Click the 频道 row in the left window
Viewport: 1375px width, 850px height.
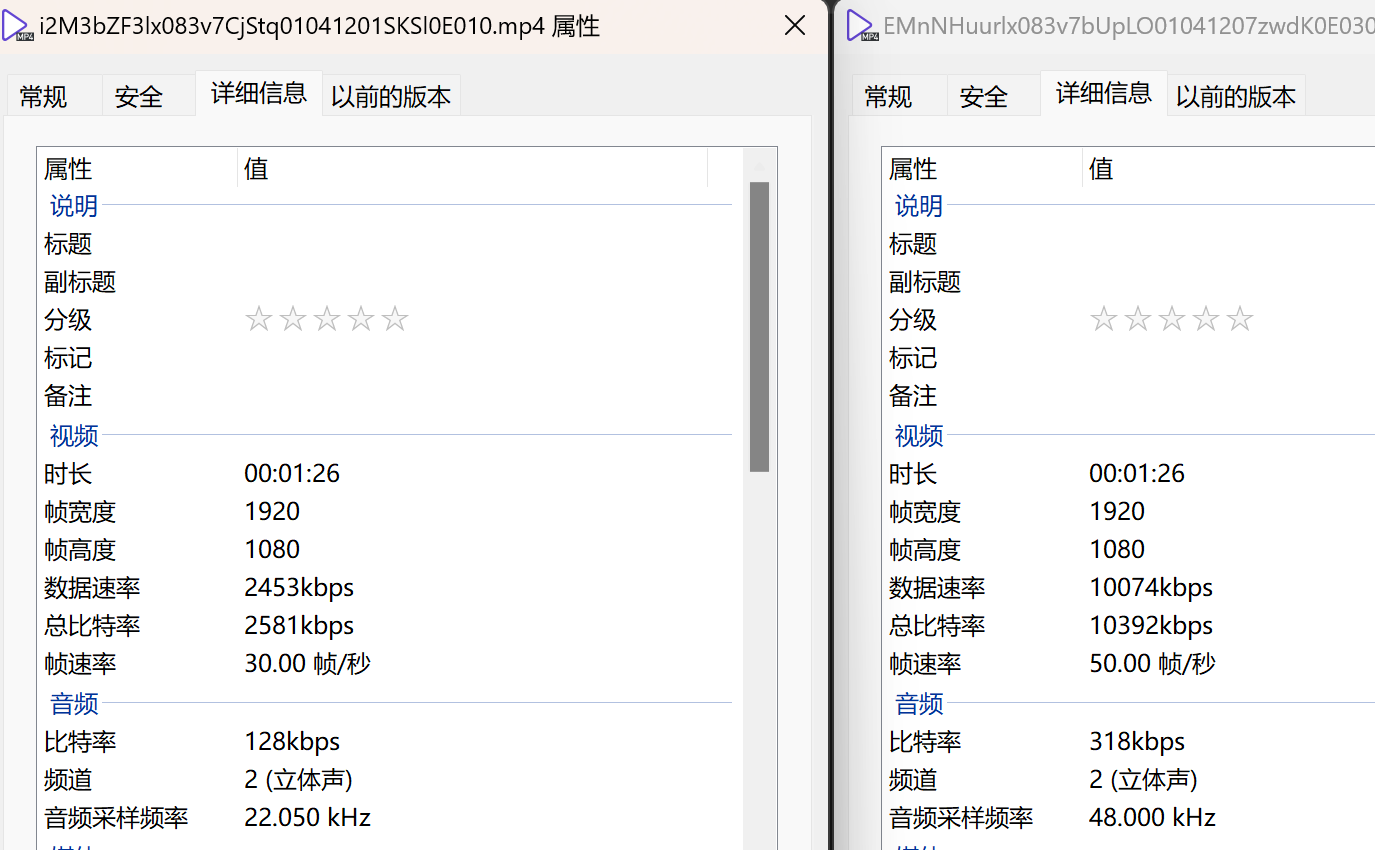tap(390, 780)
